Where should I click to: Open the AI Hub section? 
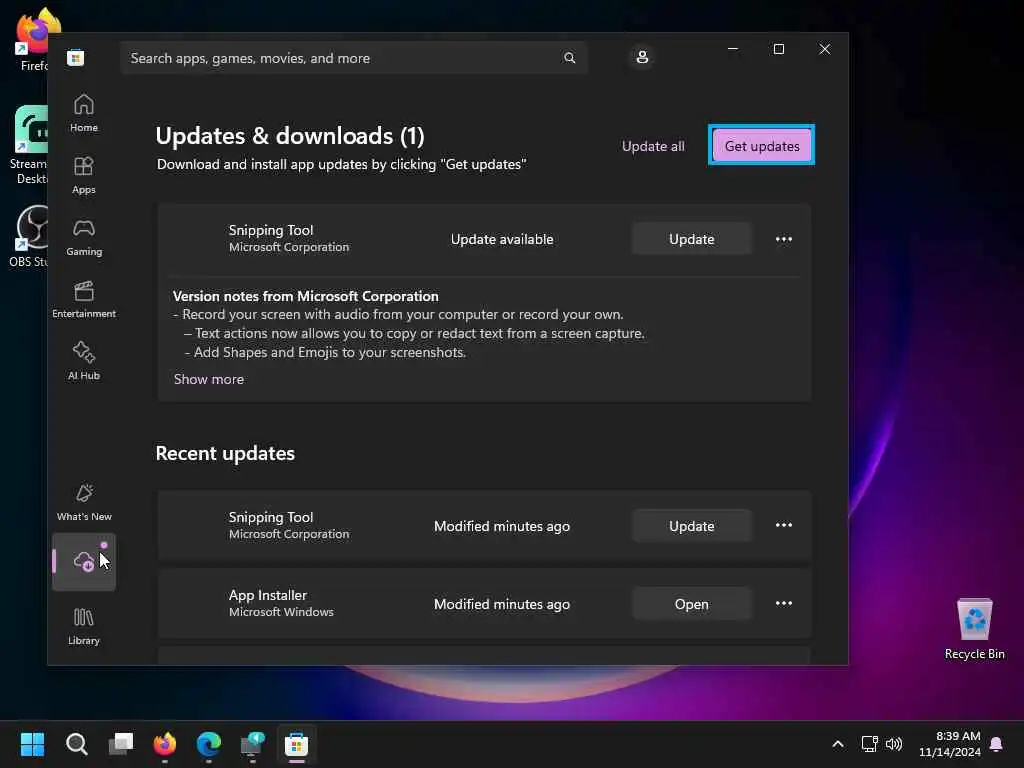click(84, 361)
